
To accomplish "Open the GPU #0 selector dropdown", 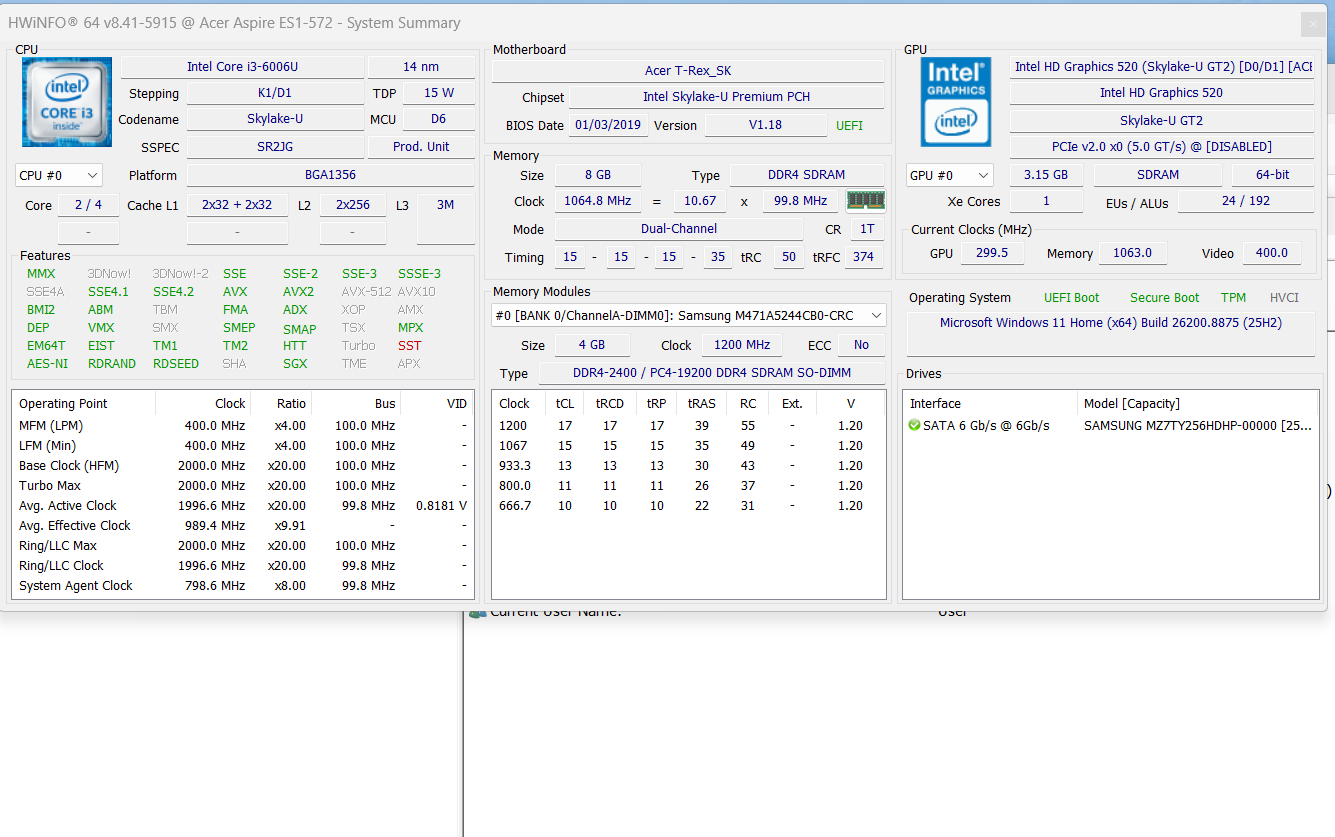I will (x=951, y=175).
